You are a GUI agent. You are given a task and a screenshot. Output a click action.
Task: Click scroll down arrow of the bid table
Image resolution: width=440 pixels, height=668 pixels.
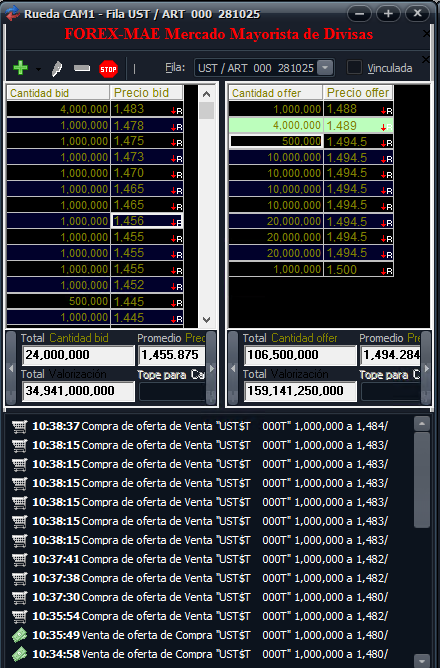pos(207,320)
